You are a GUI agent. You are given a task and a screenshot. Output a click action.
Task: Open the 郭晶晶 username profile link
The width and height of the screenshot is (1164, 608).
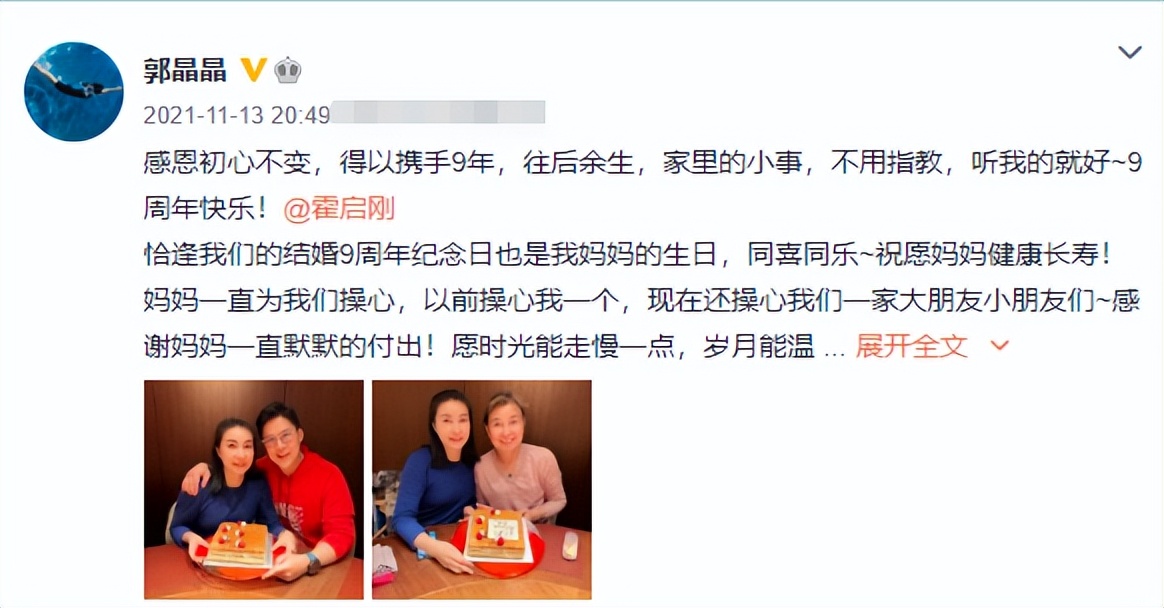(x=185, y=71)
